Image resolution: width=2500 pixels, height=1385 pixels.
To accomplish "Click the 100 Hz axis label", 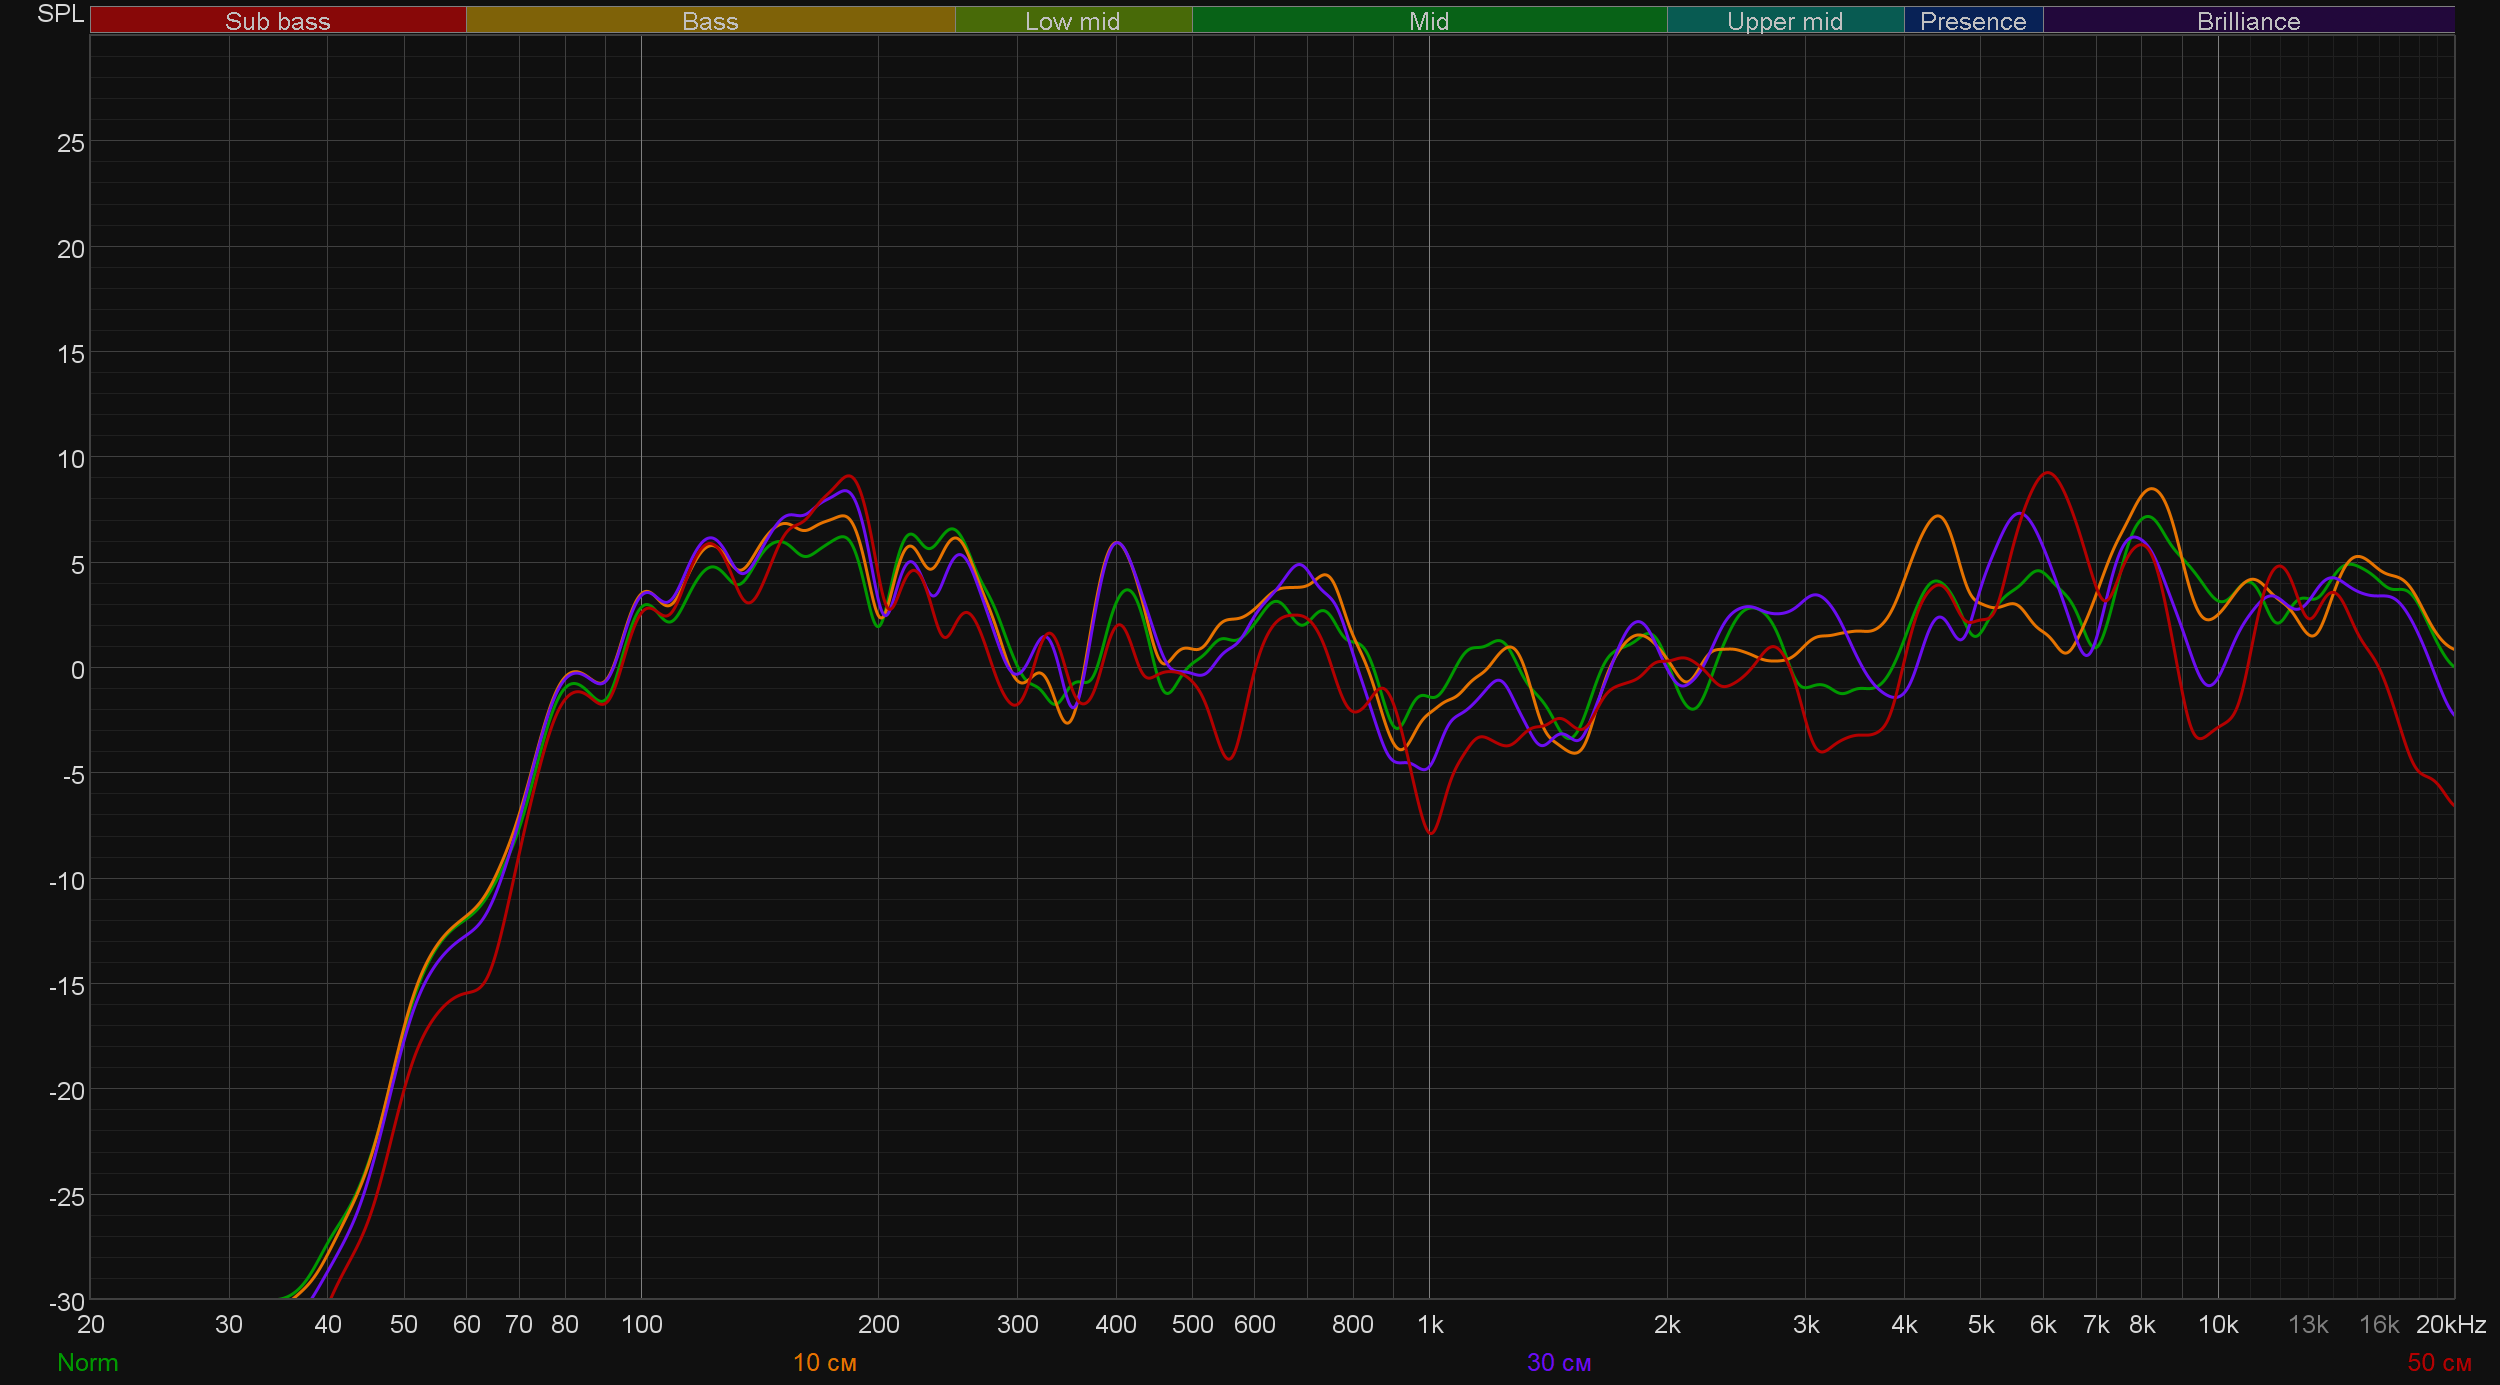I will [641, 1324].
